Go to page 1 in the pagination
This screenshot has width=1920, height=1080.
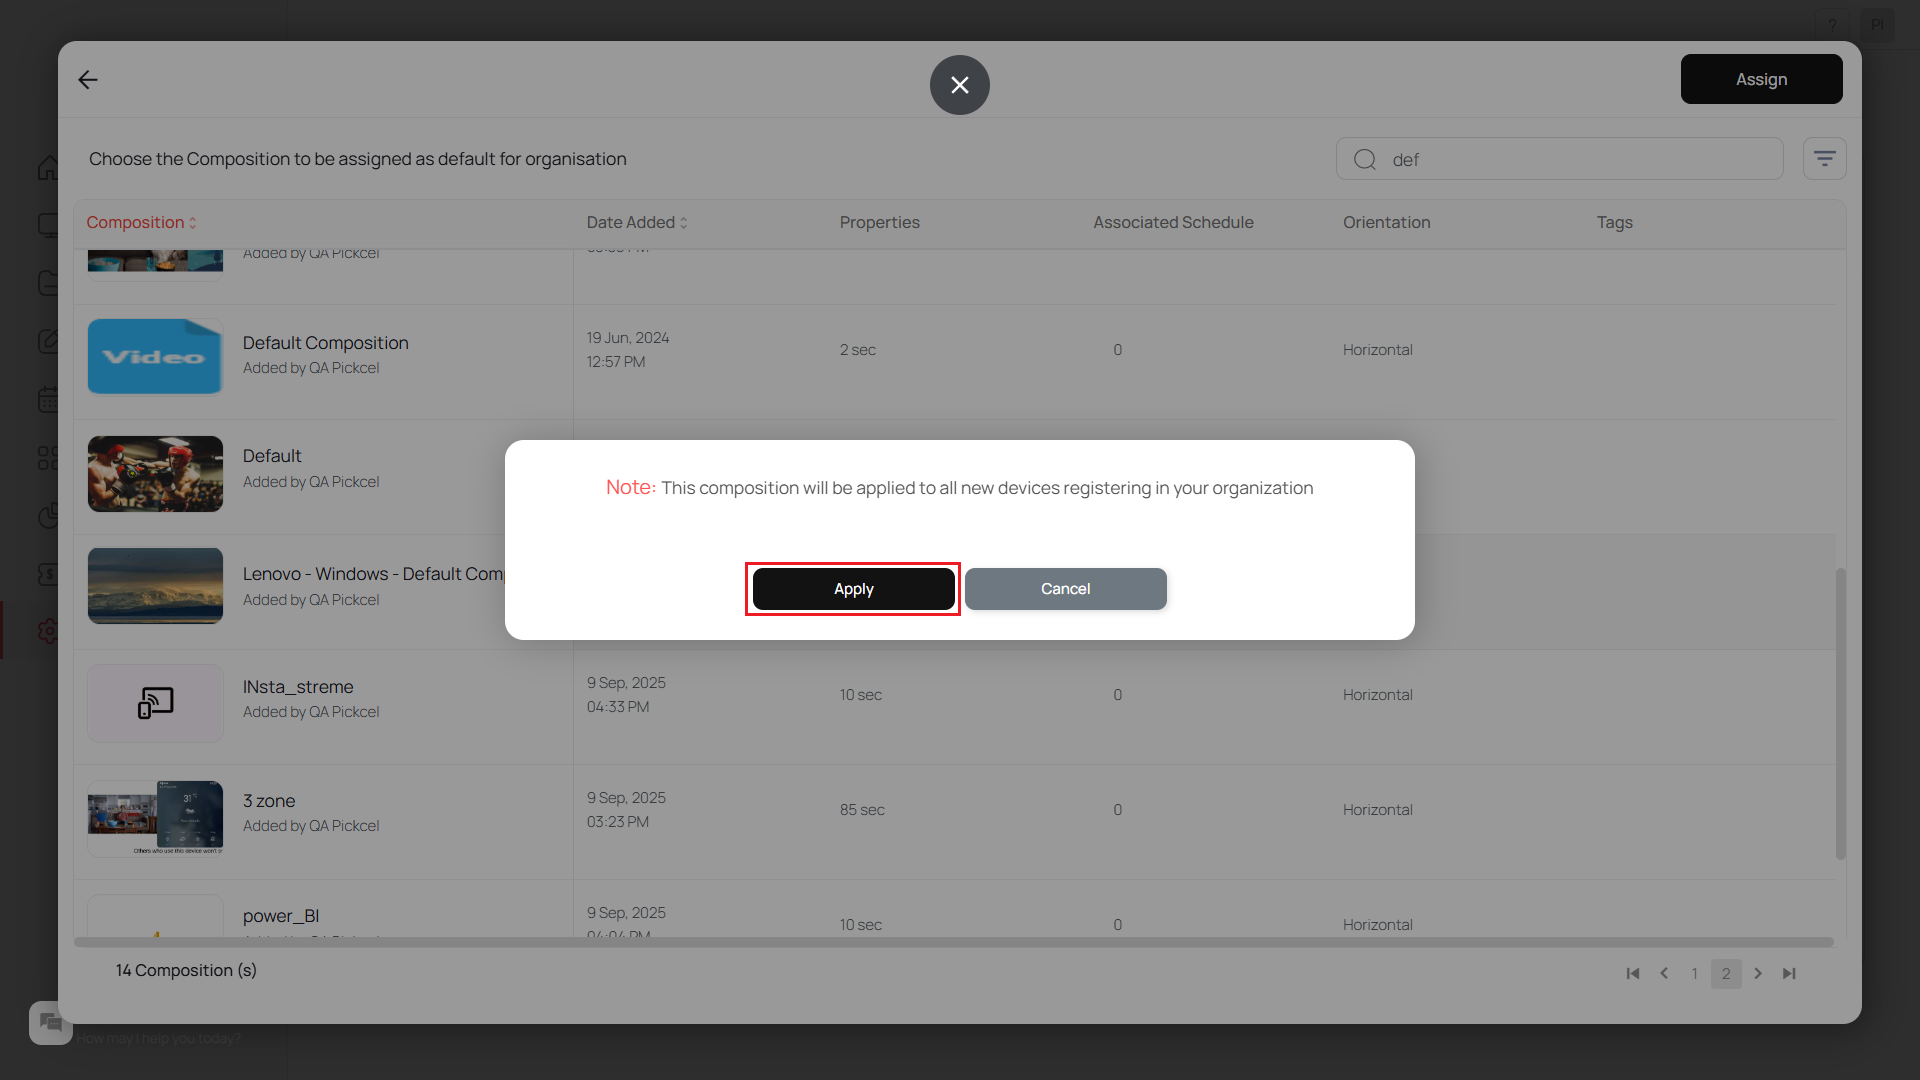click(x=1694, y=973)
